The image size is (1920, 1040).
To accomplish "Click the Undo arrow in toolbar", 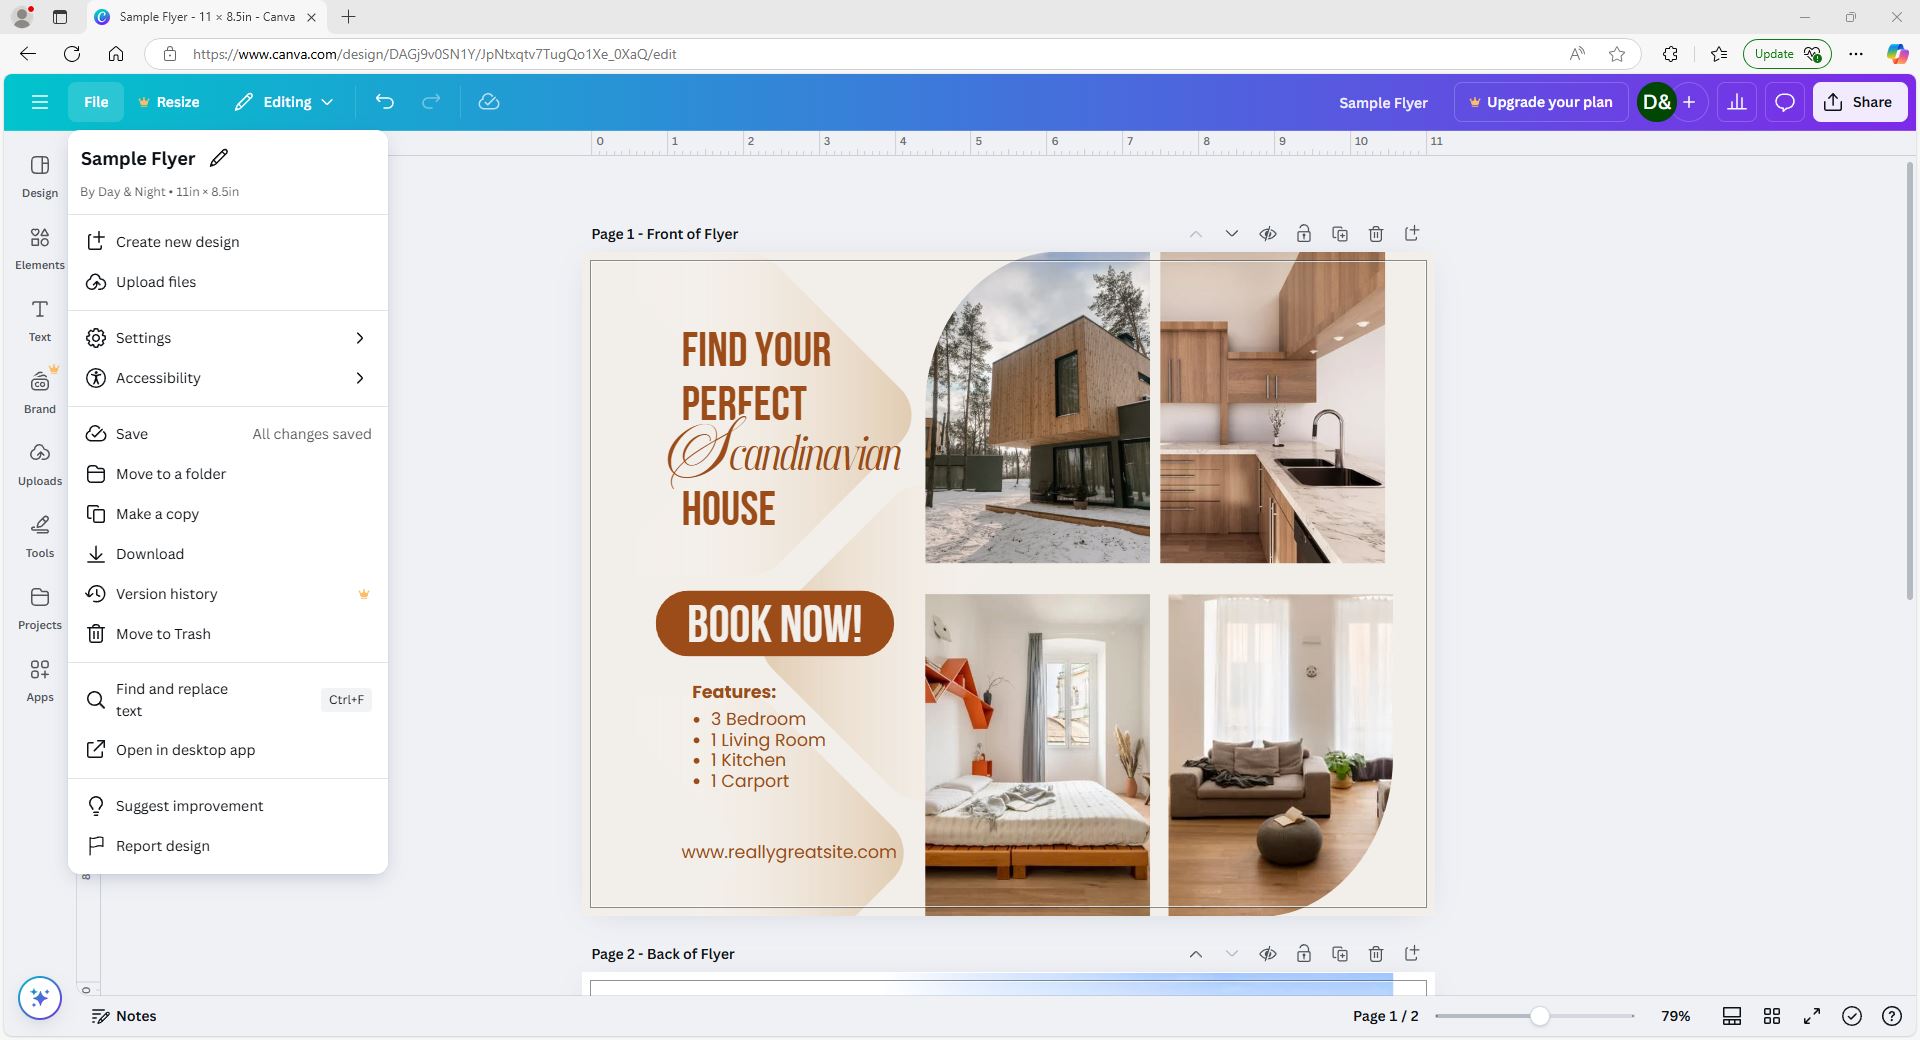I will click(x=384, y=101).
